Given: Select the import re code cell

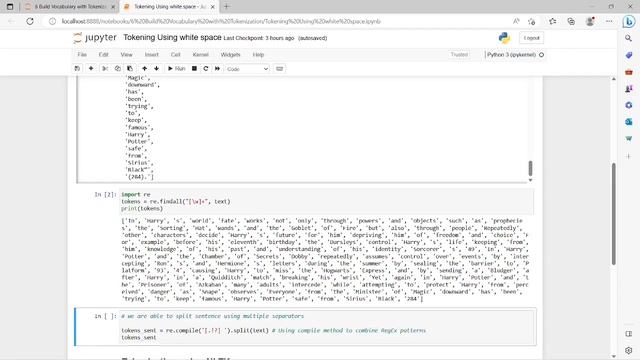Looking at the screenshot, I should (x=327, y=202).
